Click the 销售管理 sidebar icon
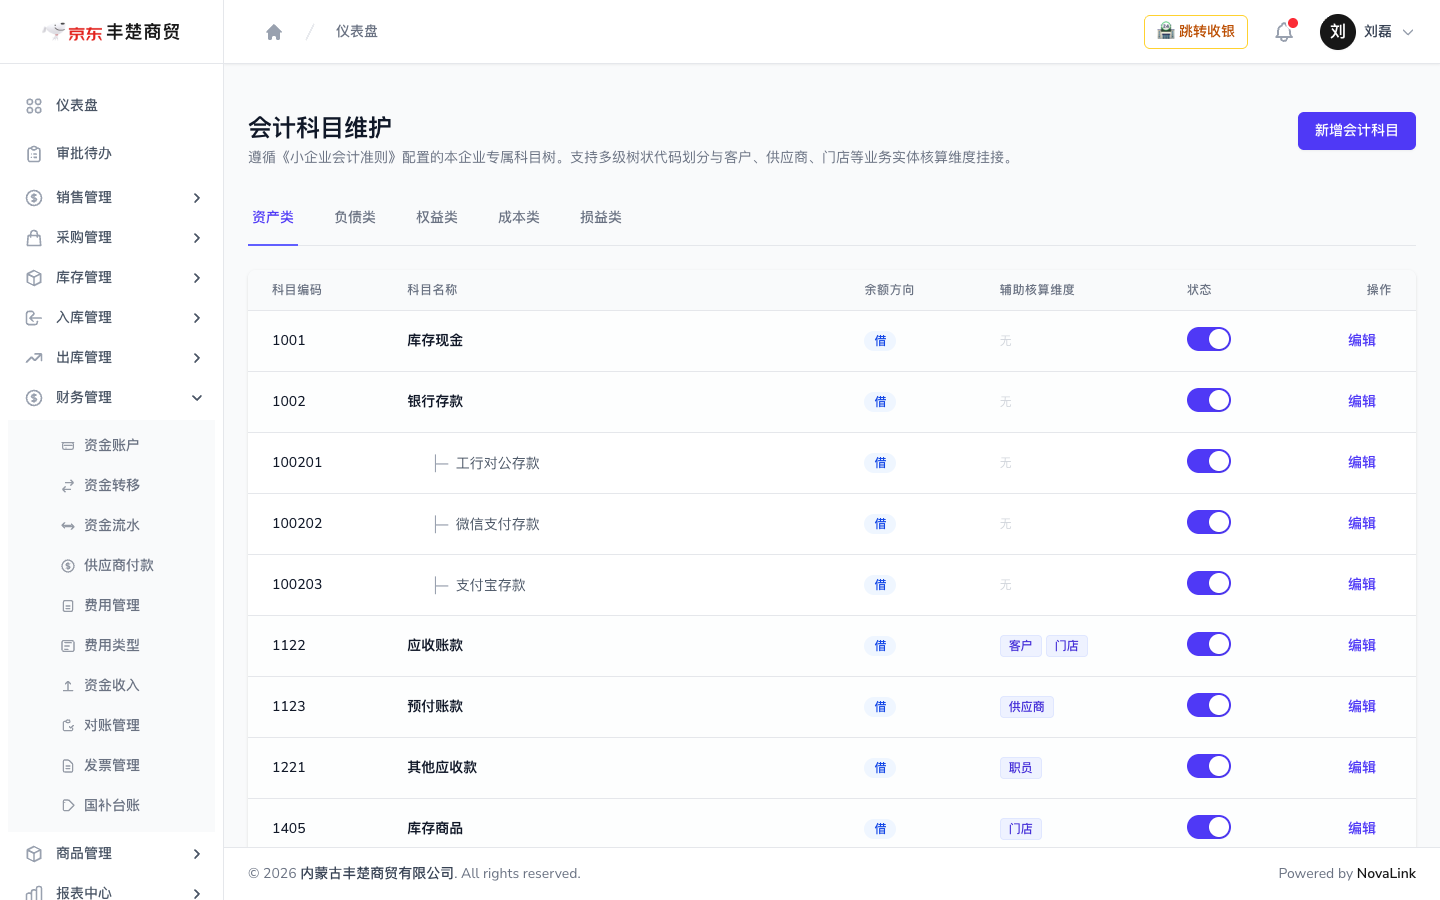 pos(34,198)
